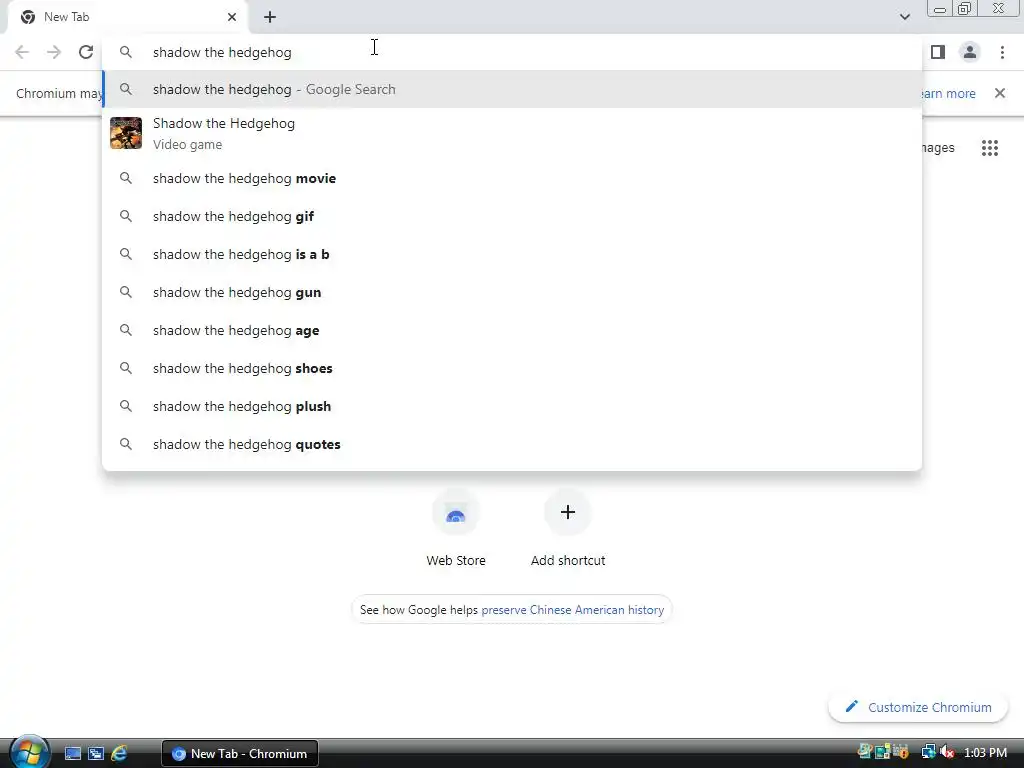This screenshot has width=1024, height=768.
Task: Pick 'shadow the hedgehog gun' suggestion
Action: 512,292
